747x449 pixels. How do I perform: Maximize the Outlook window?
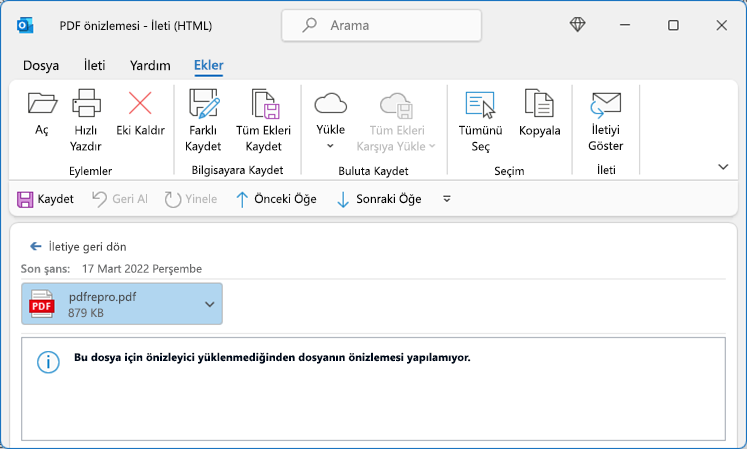[x=673, y=25]
